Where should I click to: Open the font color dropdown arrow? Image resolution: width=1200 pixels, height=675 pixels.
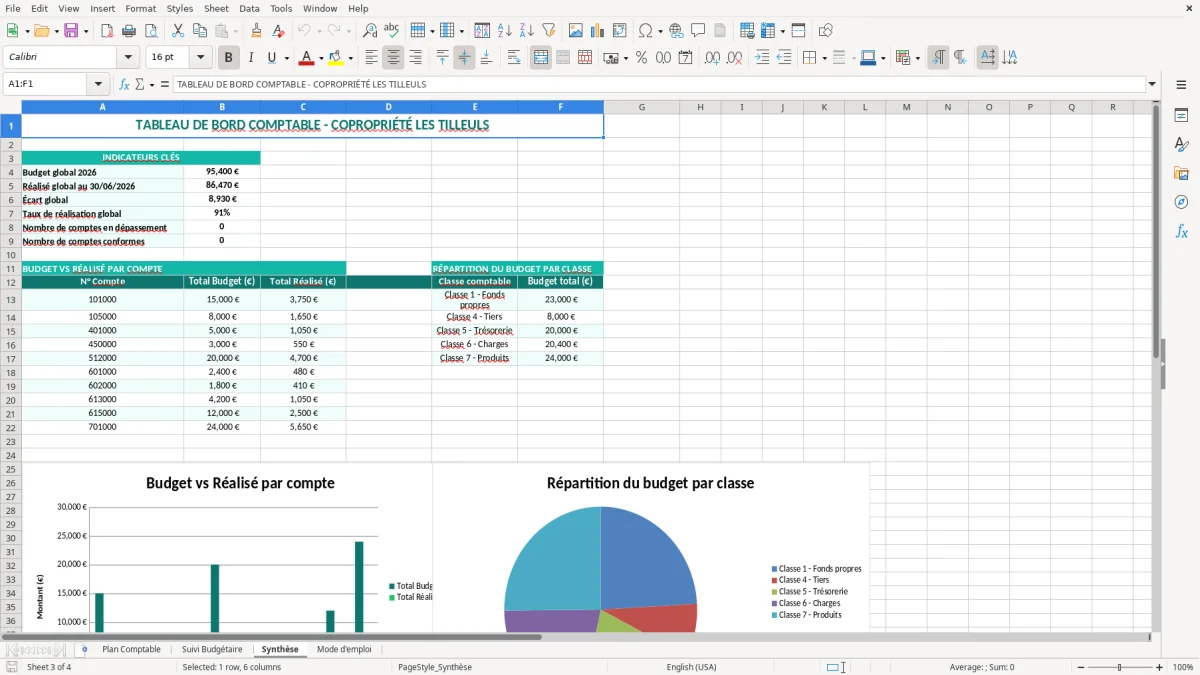click(x=321, y=58)
